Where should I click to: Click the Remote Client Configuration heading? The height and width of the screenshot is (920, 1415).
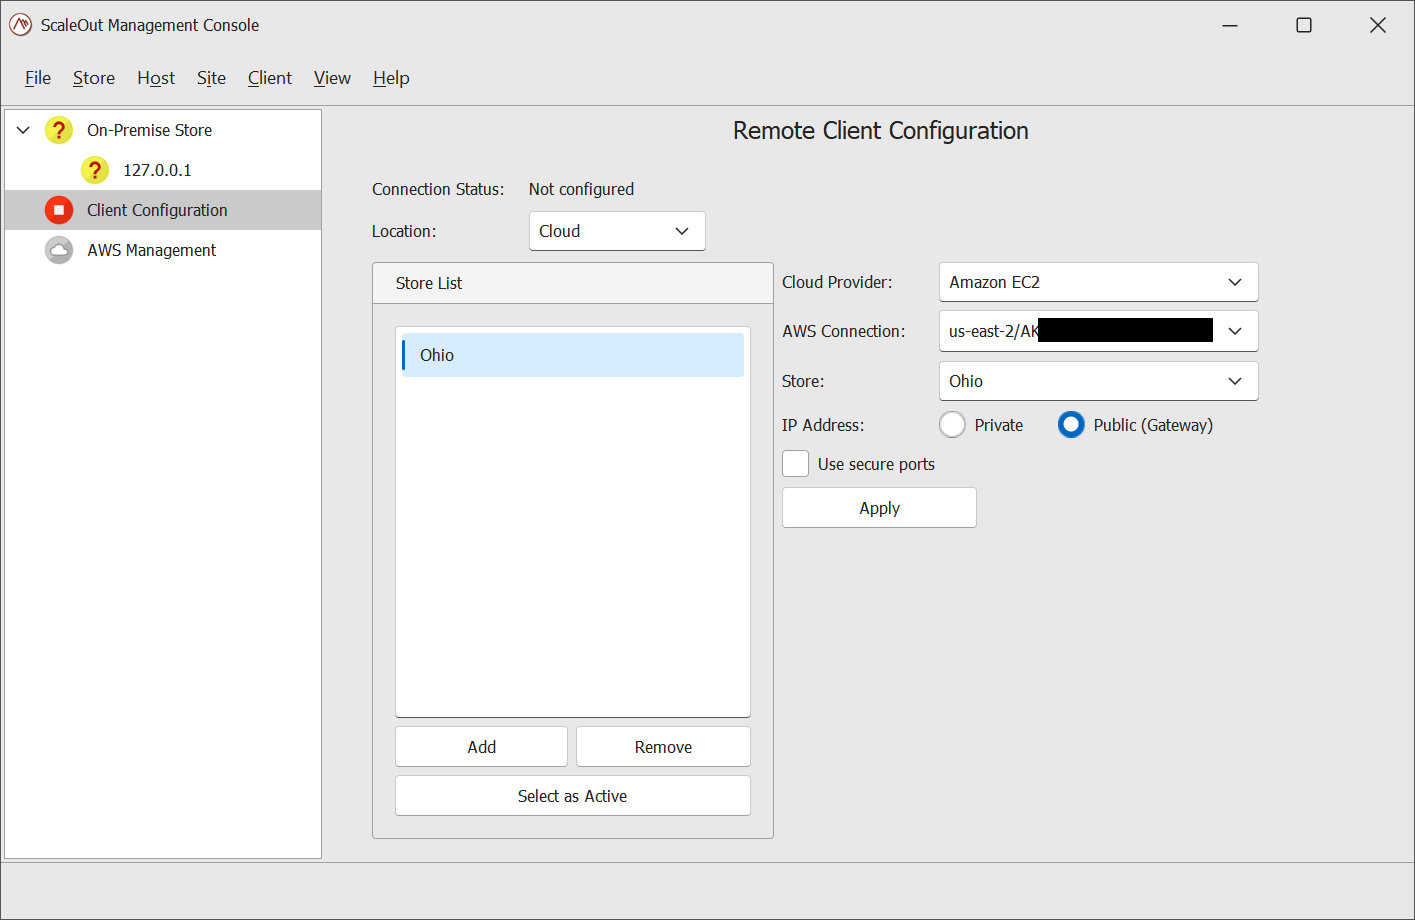pos(880,131)
